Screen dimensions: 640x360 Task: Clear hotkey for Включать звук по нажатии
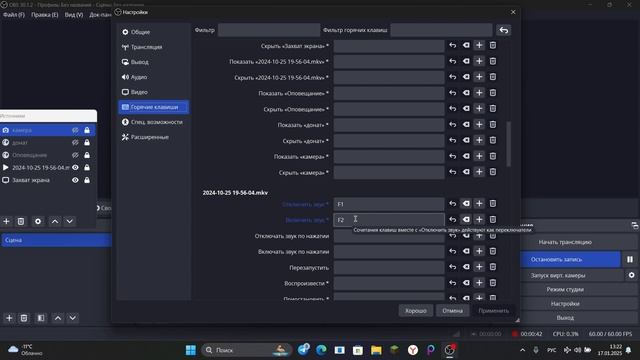[466, 251]
